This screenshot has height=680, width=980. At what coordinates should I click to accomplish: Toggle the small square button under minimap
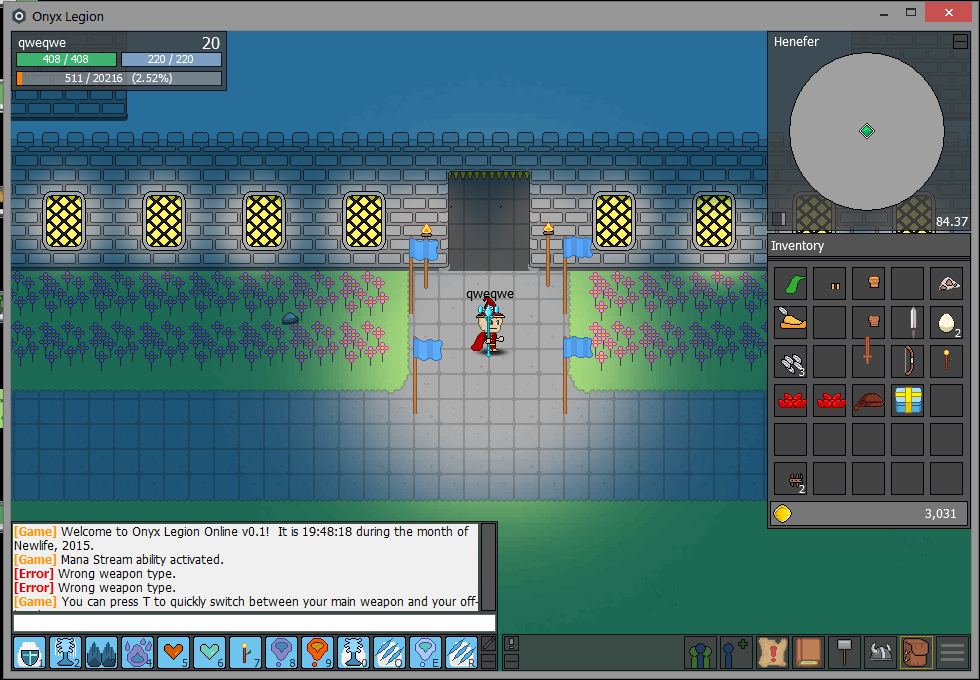pos(779,219)
